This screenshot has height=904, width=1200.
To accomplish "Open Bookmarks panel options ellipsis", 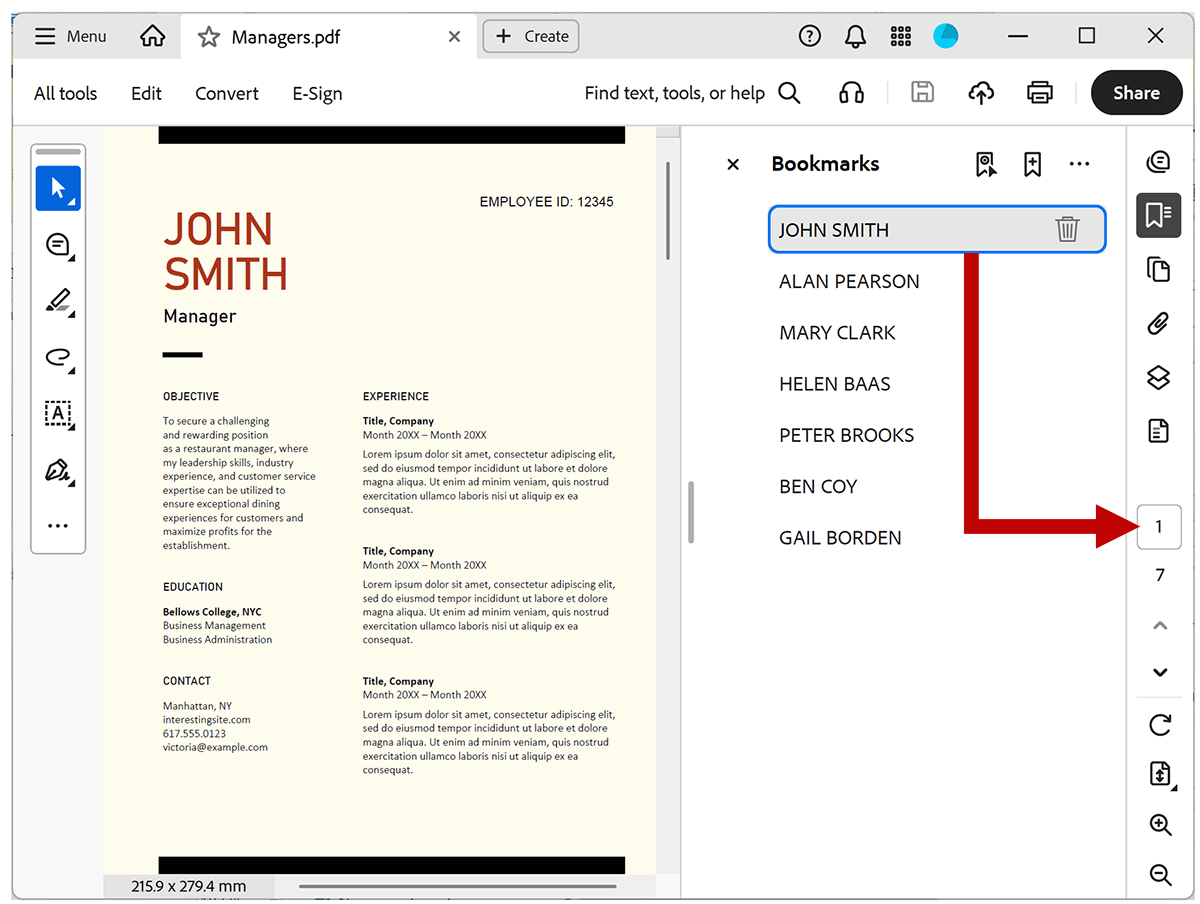I will point(1079,164).
